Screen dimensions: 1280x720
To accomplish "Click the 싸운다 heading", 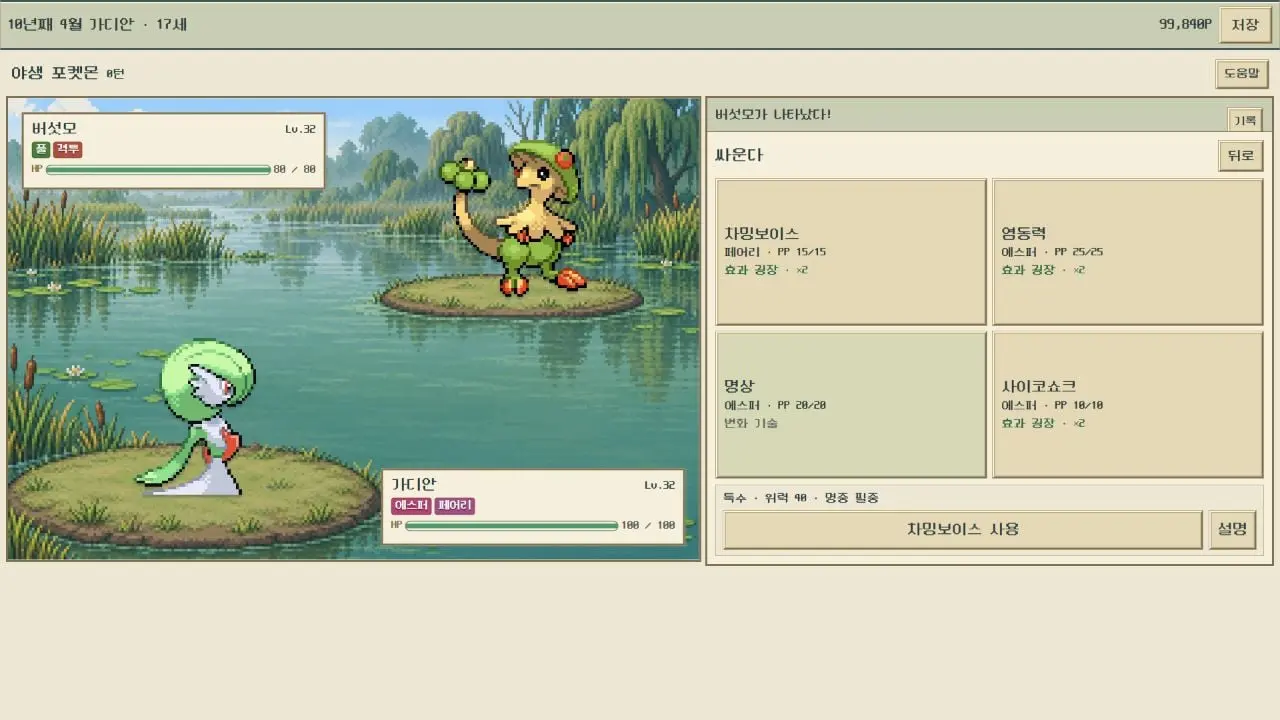I will pos(739,156).
